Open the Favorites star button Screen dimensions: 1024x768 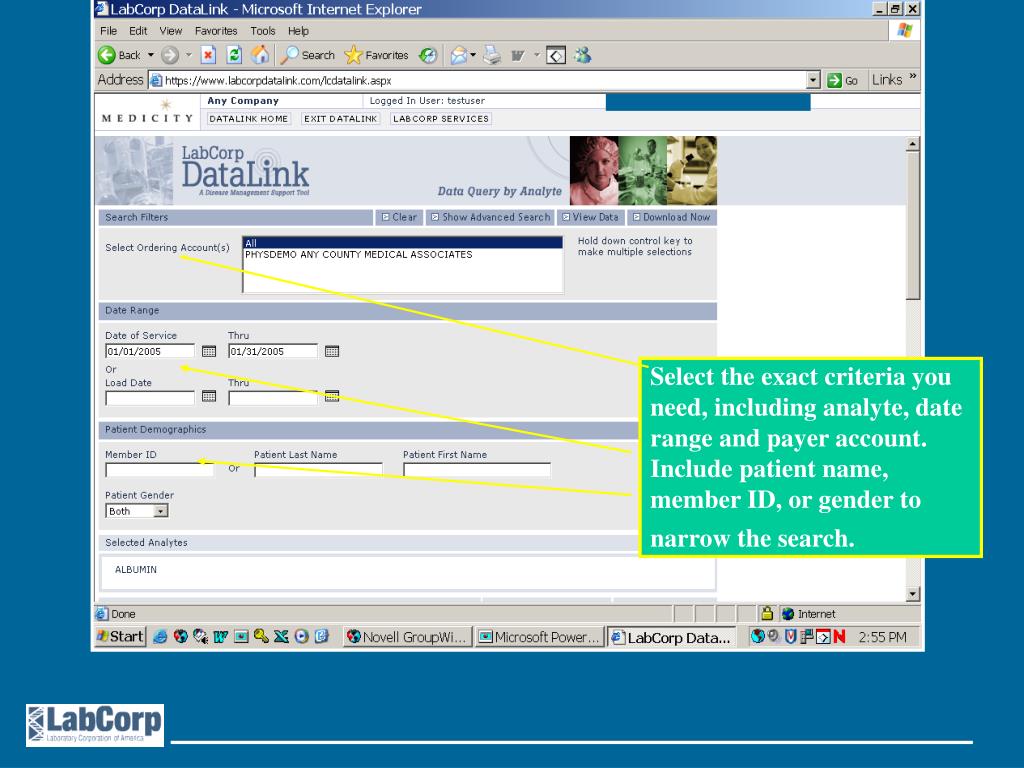pos(376,56)
